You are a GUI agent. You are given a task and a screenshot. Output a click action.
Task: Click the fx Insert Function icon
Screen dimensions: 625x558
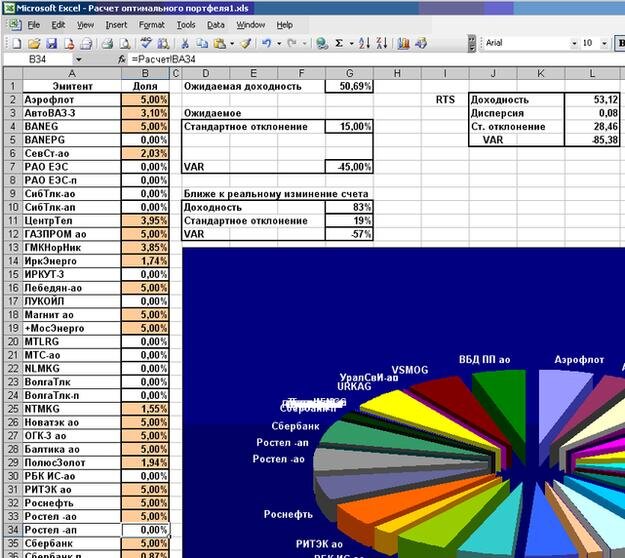click(122, 59)
